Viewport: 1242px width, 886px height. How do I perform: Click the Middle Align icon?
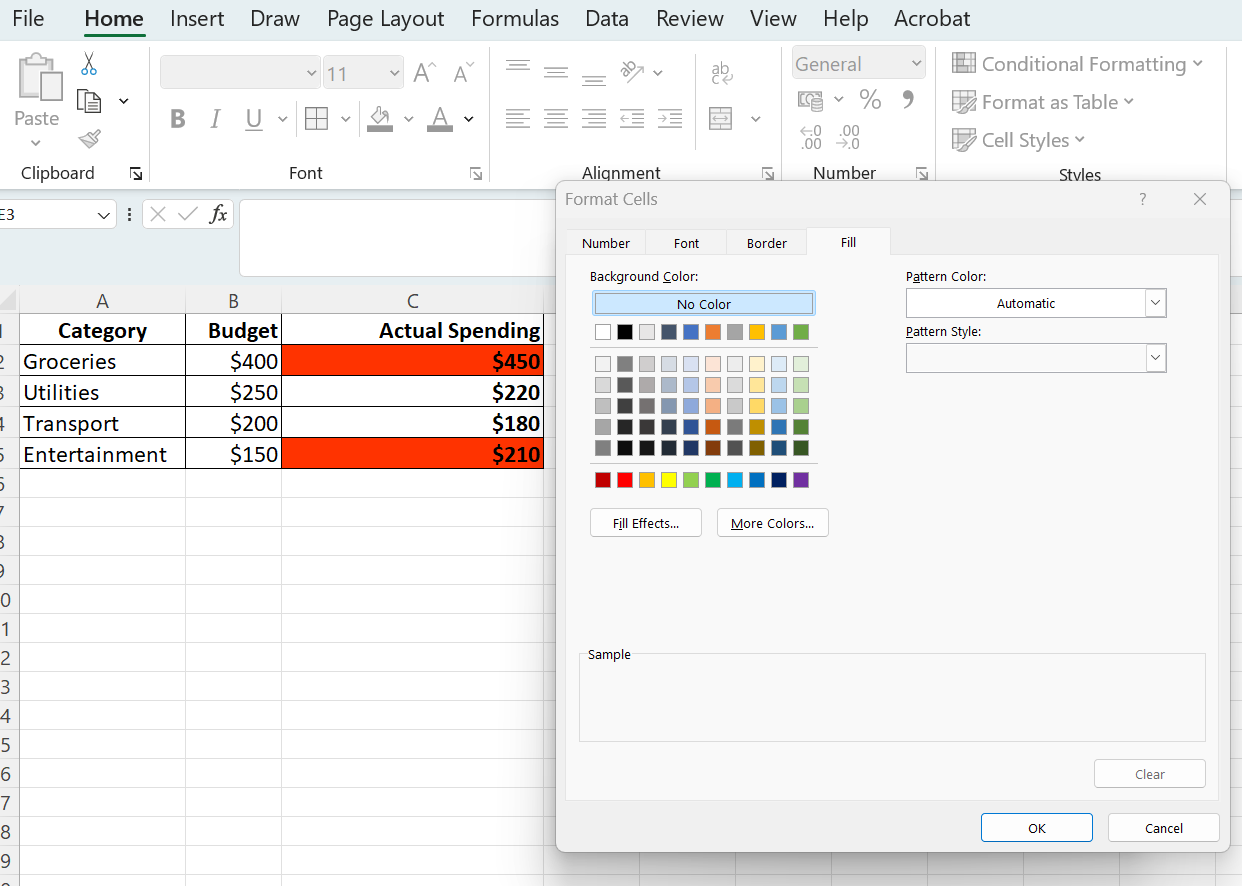[x=556, y=72]
